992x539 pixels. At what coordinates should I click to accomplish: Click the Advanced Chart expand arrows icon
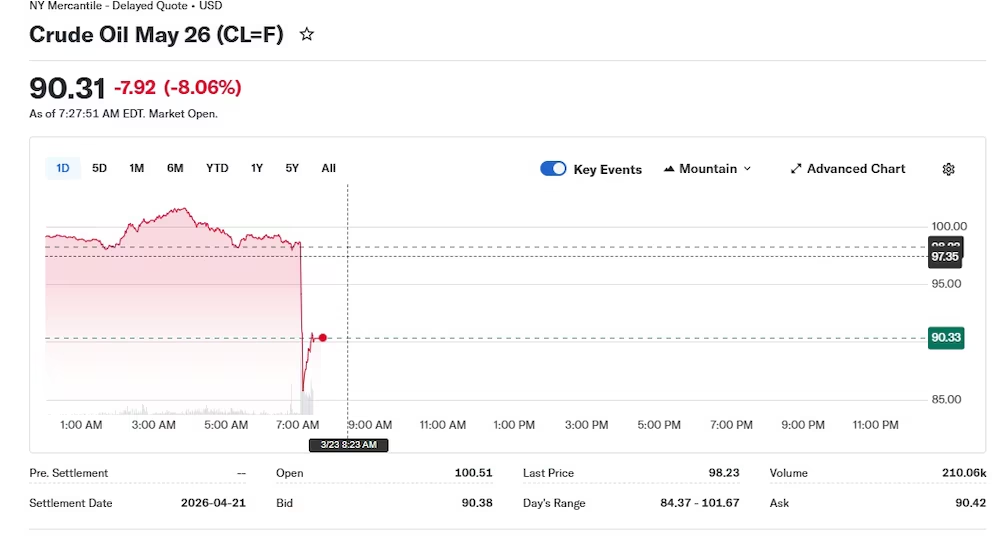point(796,169)
